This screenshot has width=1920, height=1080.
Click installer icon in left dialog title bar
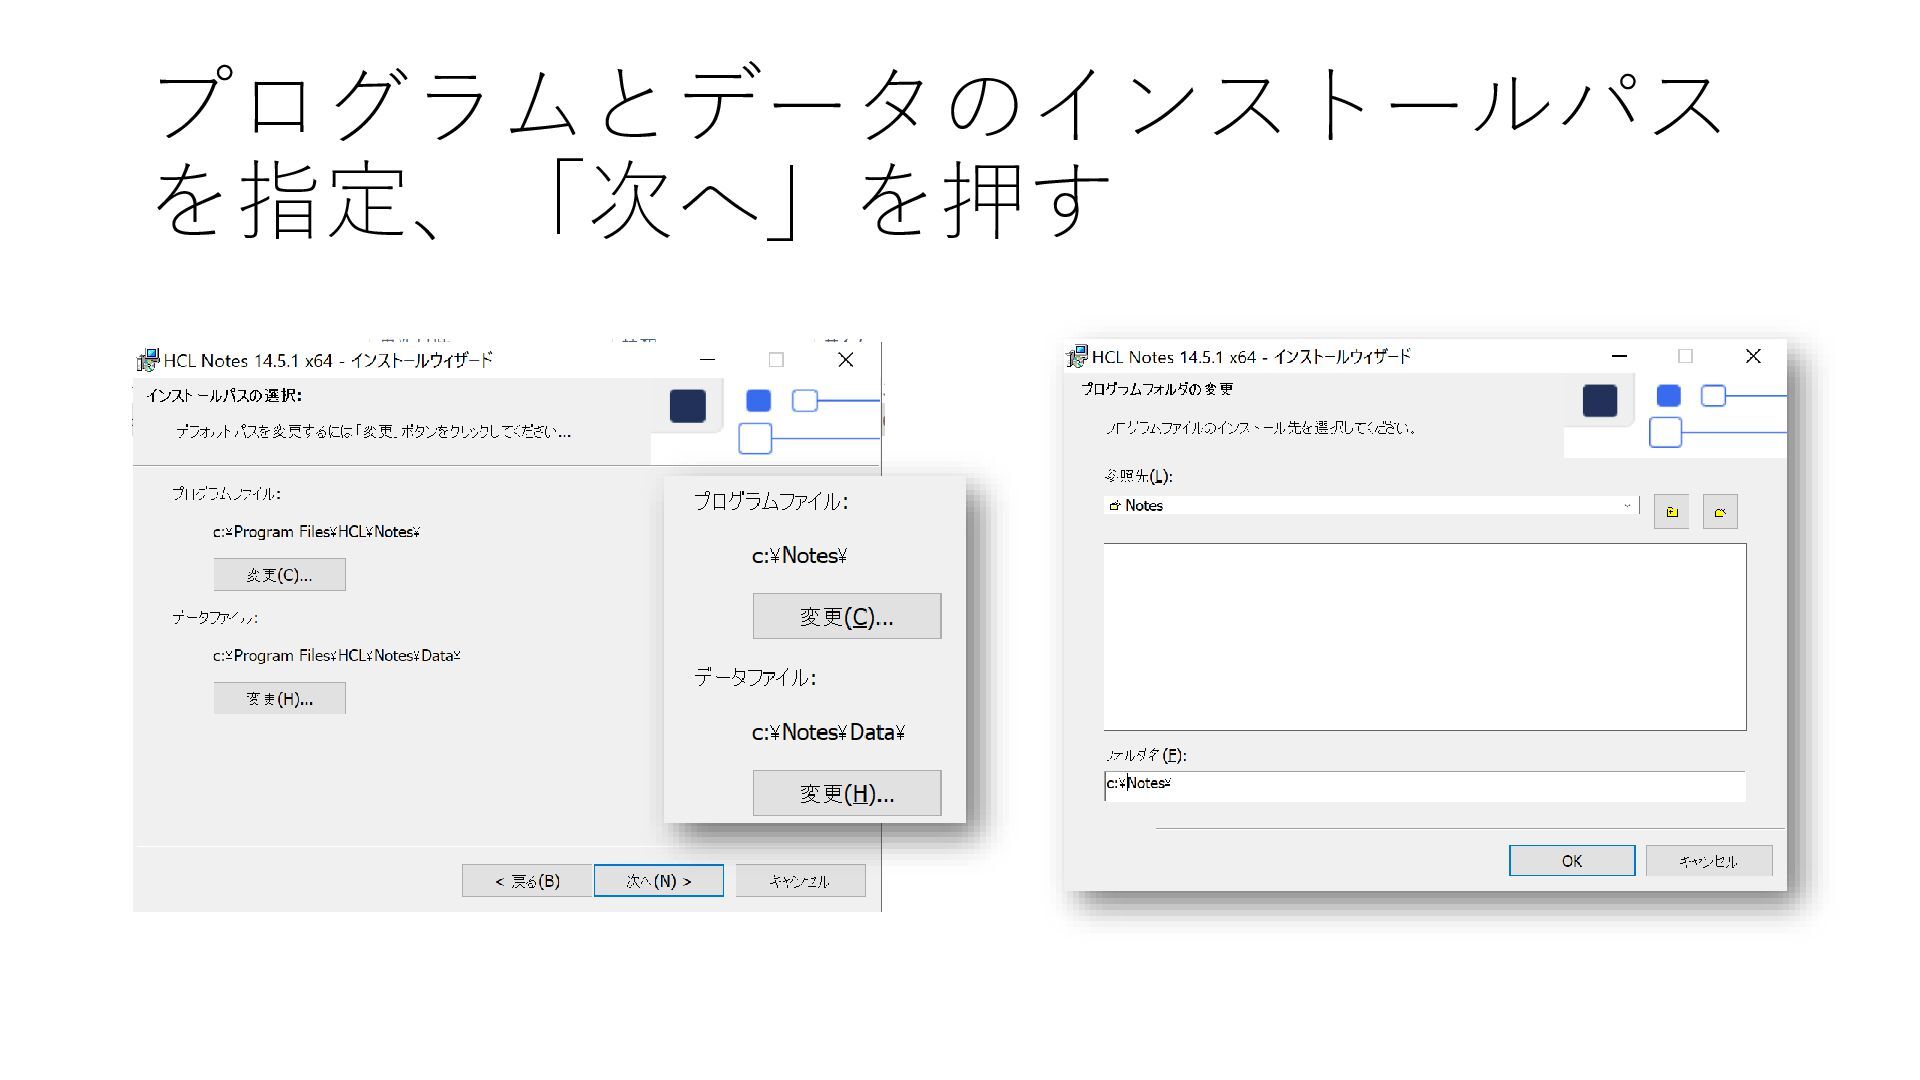pos(148,360)
